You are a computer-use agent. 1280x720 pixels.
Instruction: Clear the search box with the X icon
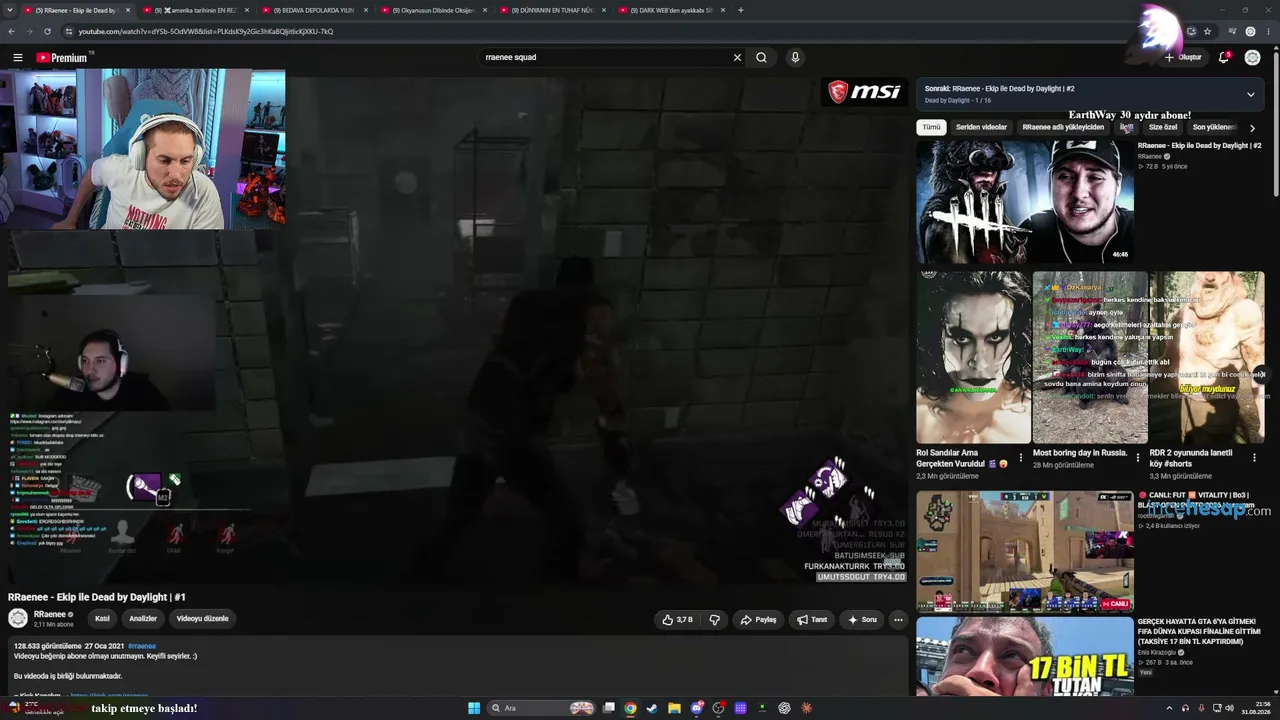point(737,58)
